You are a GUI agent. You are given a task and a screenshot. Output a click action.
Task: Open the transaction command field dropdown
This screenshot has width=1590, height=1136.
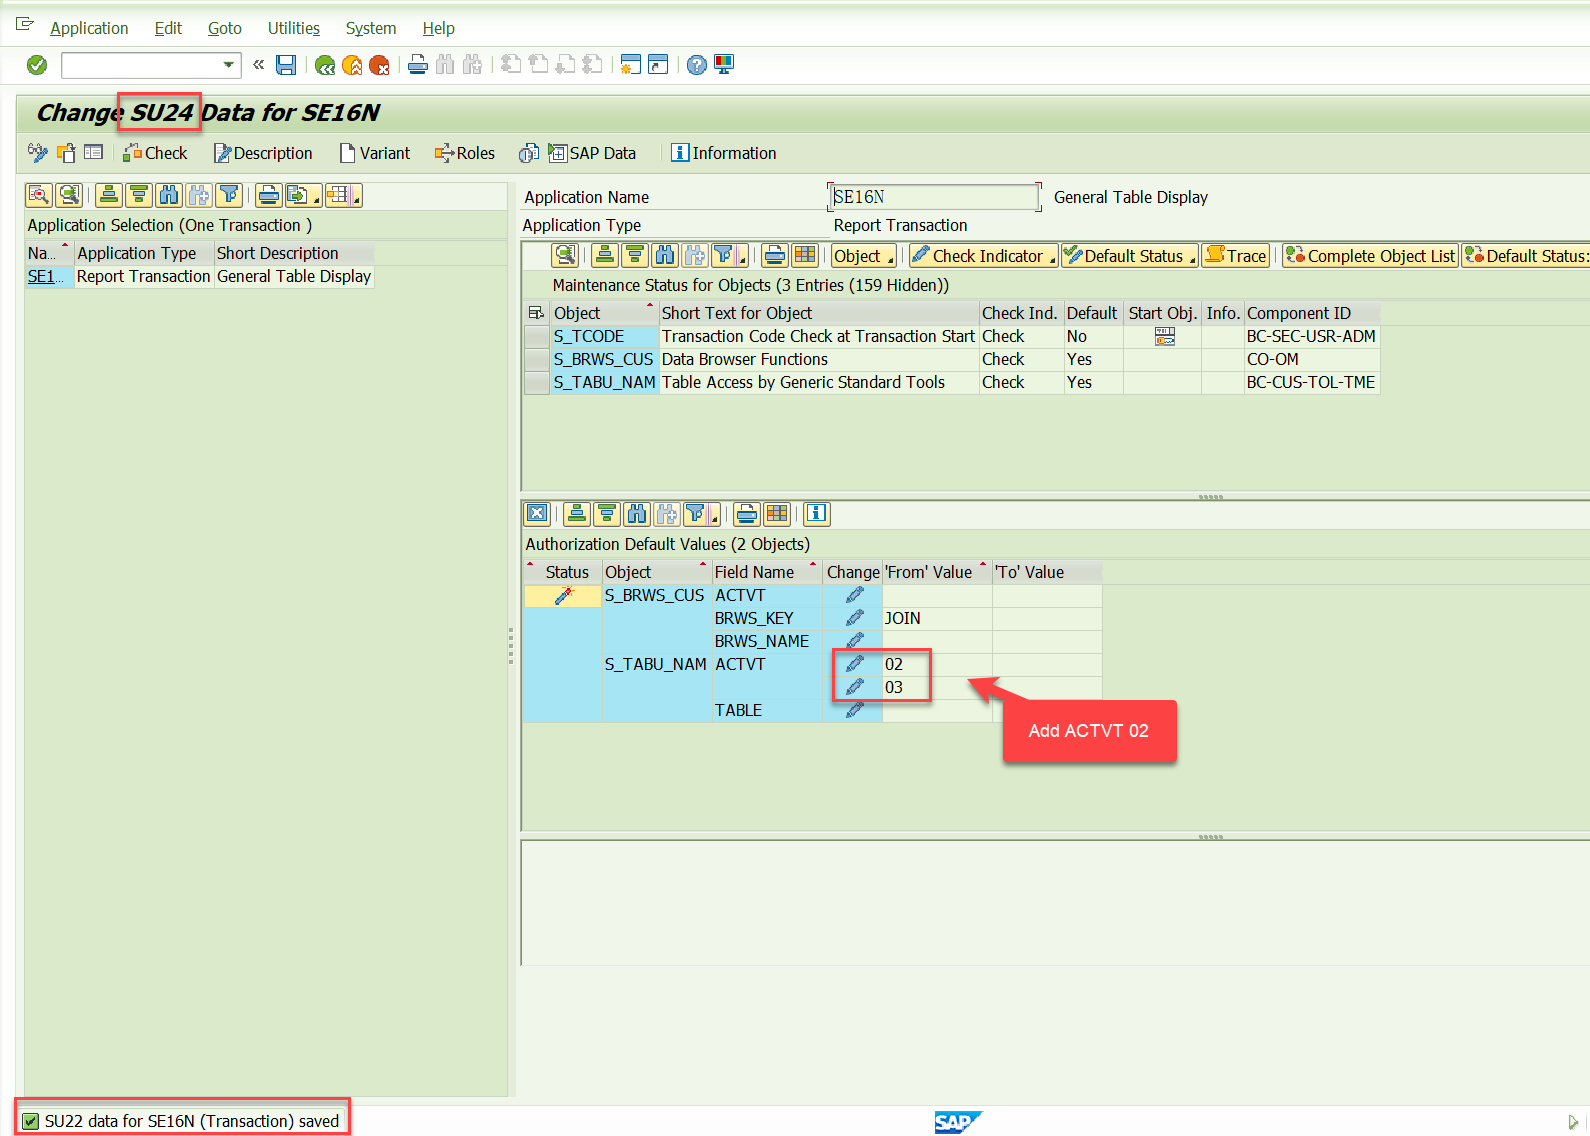229,65
